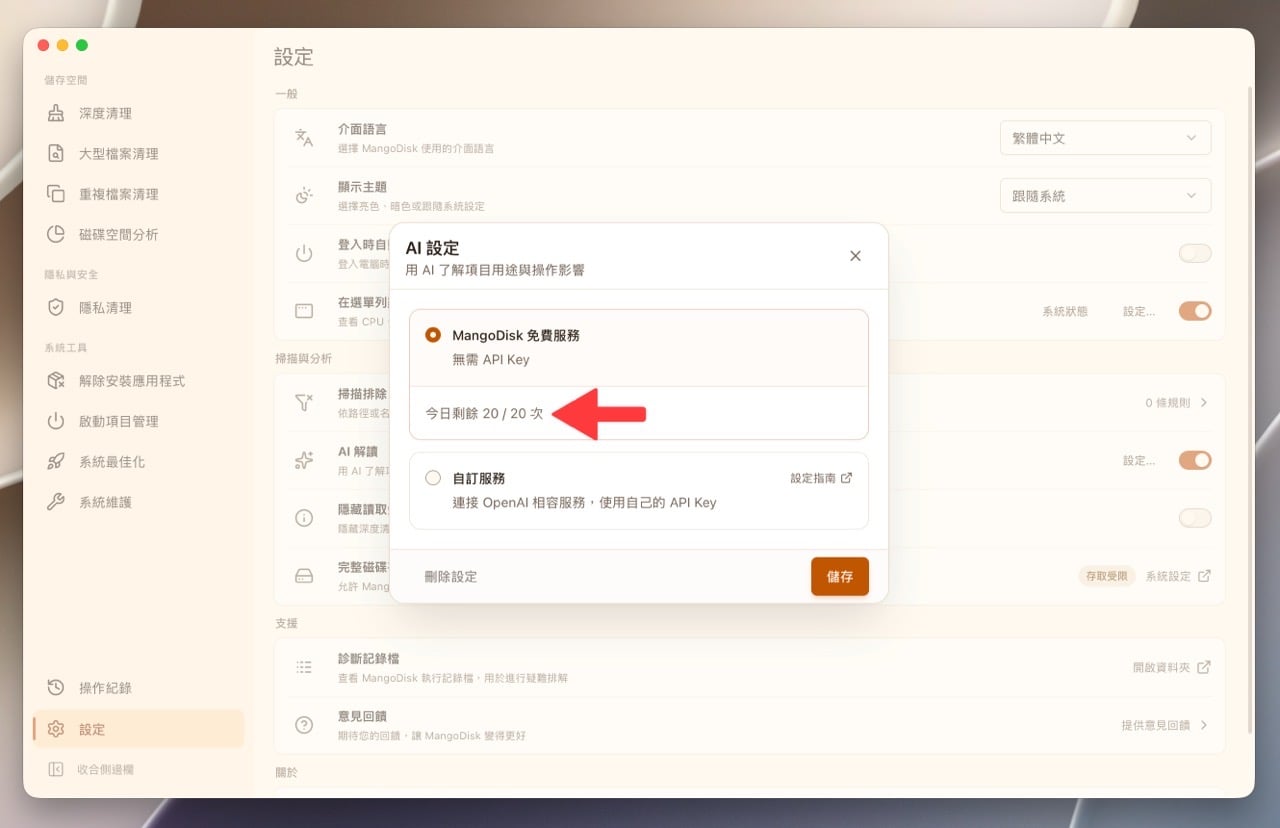
Task: Open 解除安裝應用程式 box icon
Action: 56,380
